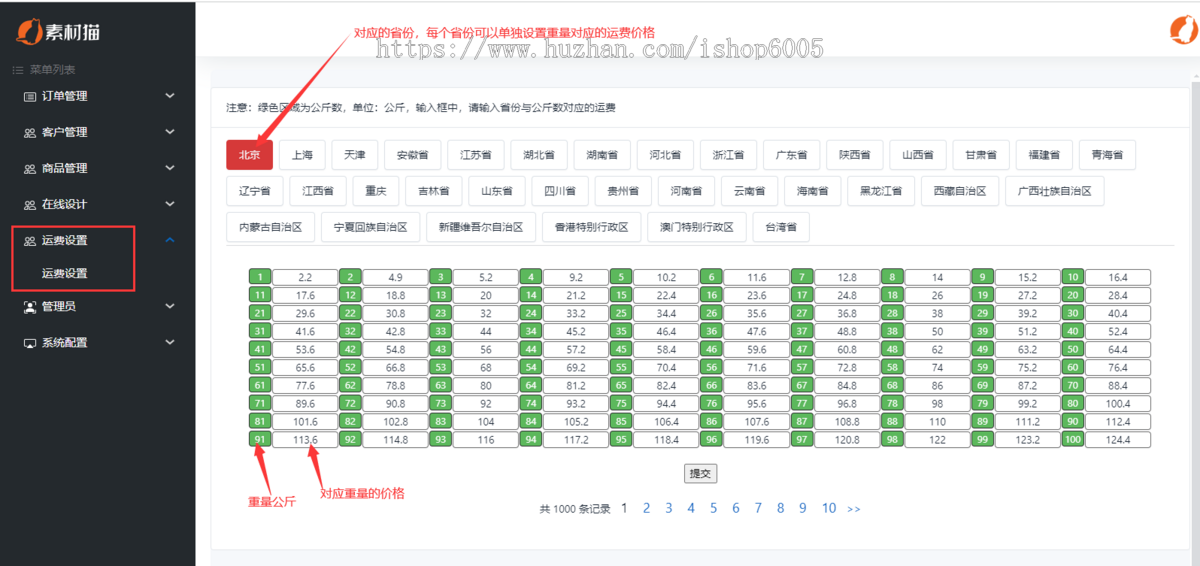This screenshot has width=1200, height=566.
Task: Click the 素材猫 logo in sidebar
Action: point(57,31)
